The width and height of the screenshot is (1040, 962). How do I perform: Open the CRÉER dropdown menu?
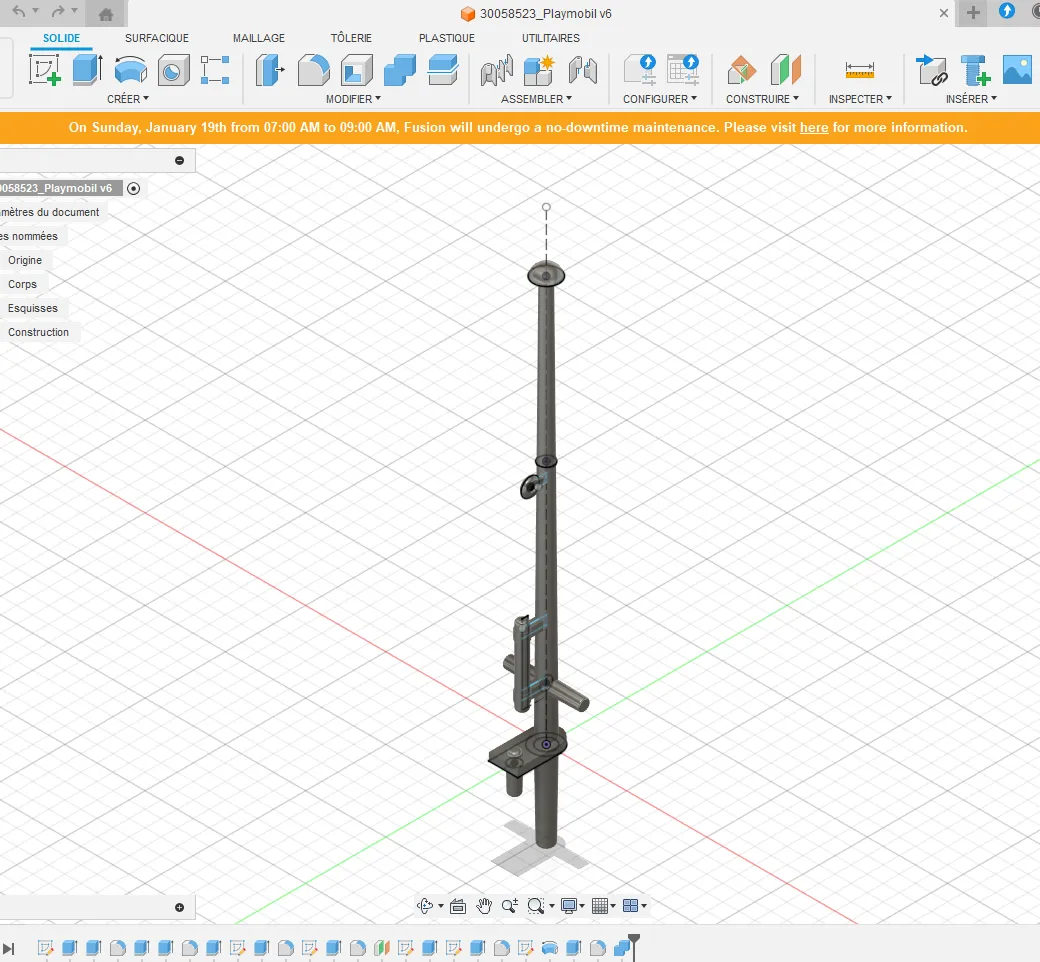(128, 99)
